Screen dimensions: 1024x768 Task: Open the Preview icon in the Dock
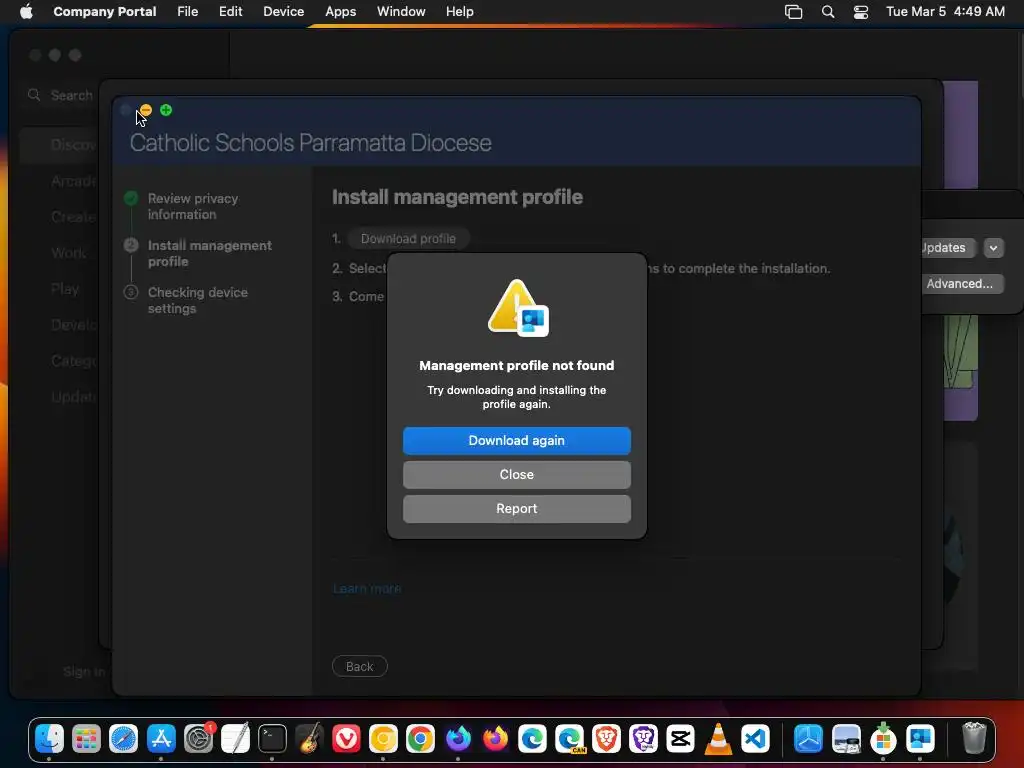846,739
